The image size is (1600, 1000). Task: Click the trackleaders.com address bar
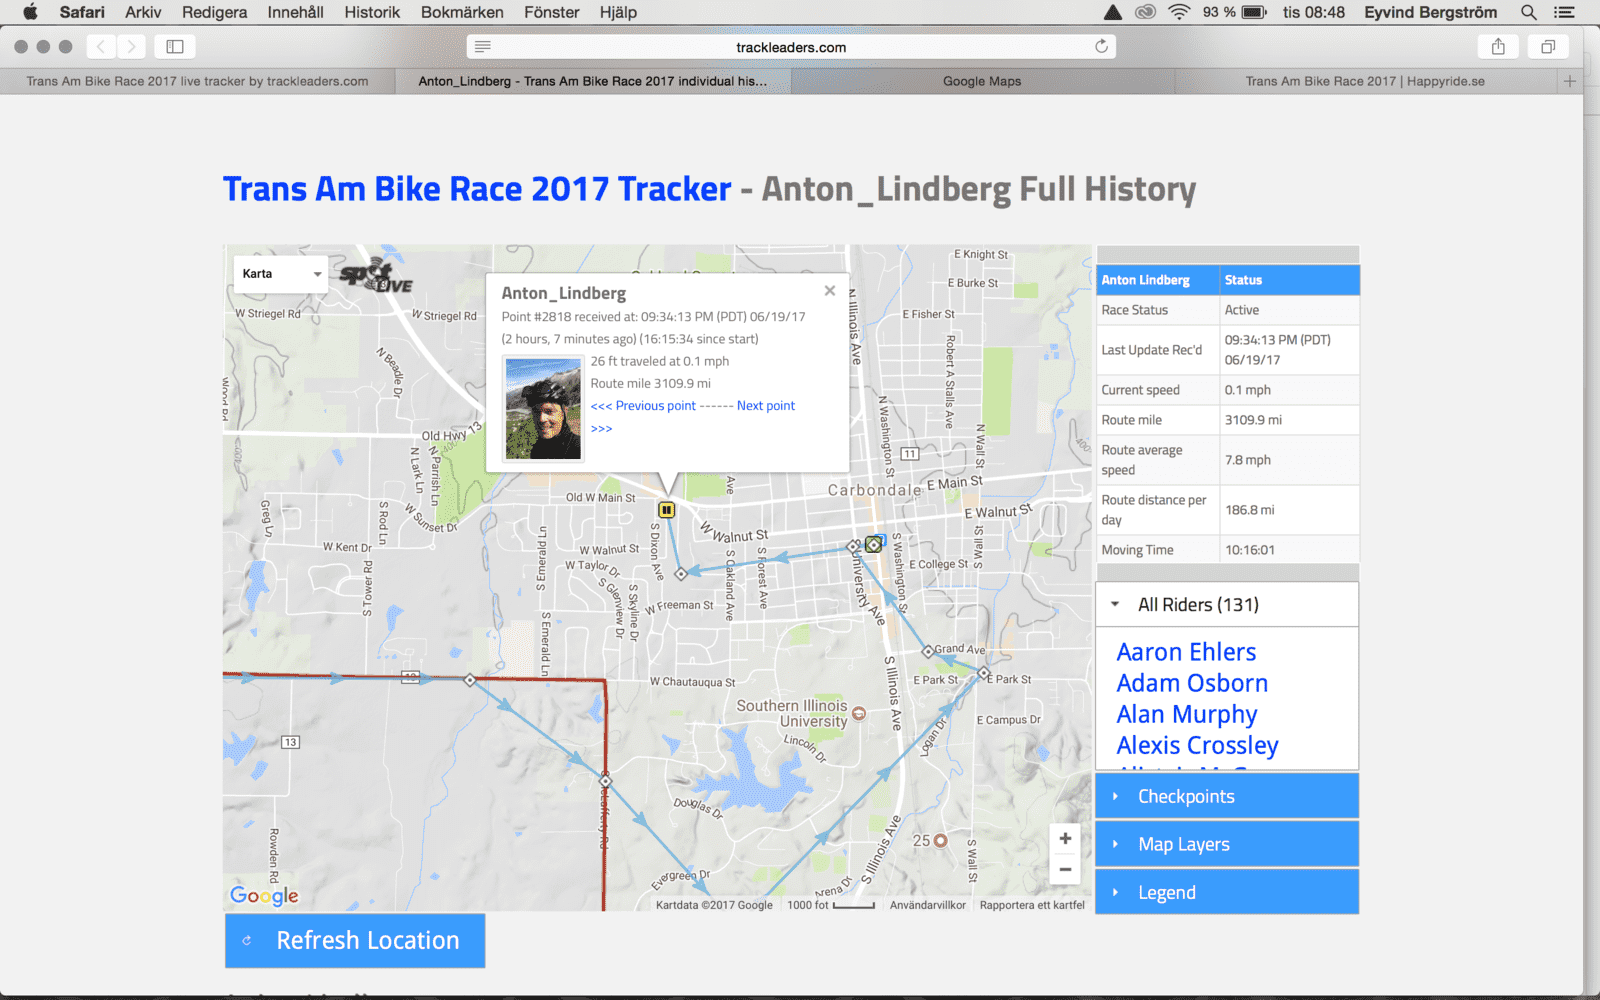click(791, 46)
